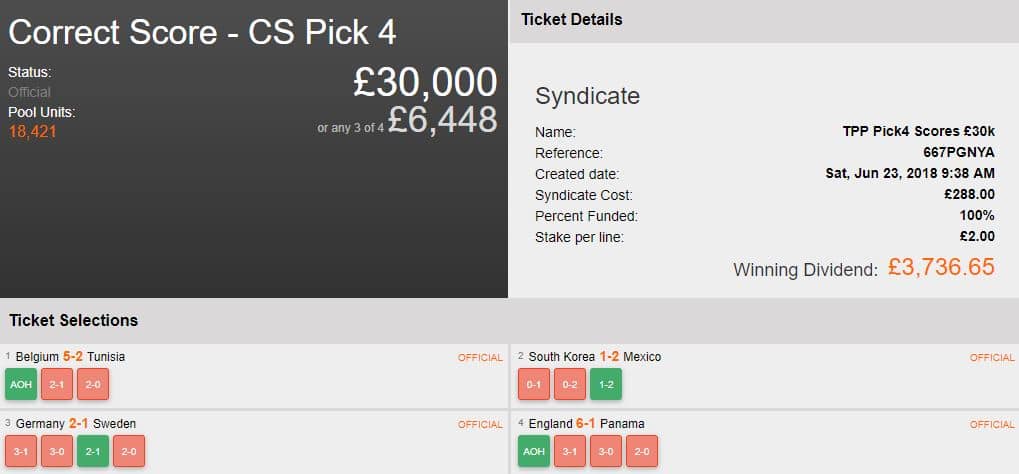Click the 2-0 chip under Germany-Sweden
Screen dimensions: 1019x474
pos(128,451)
